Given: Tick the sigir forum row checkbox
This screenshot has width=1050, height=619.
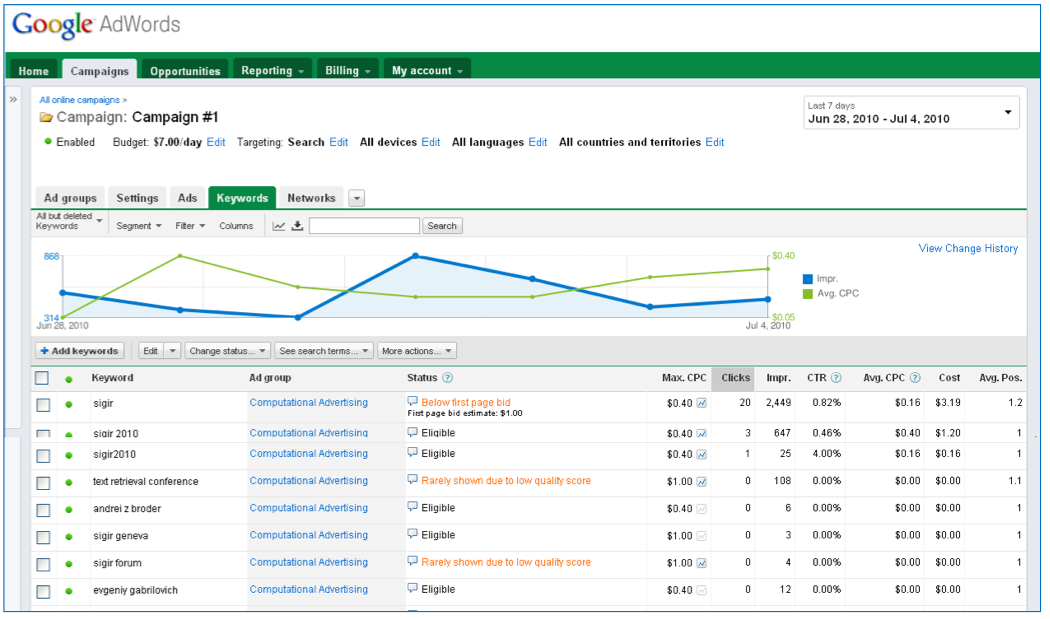Looking at the screenshot, I should [x=44, y=565].
